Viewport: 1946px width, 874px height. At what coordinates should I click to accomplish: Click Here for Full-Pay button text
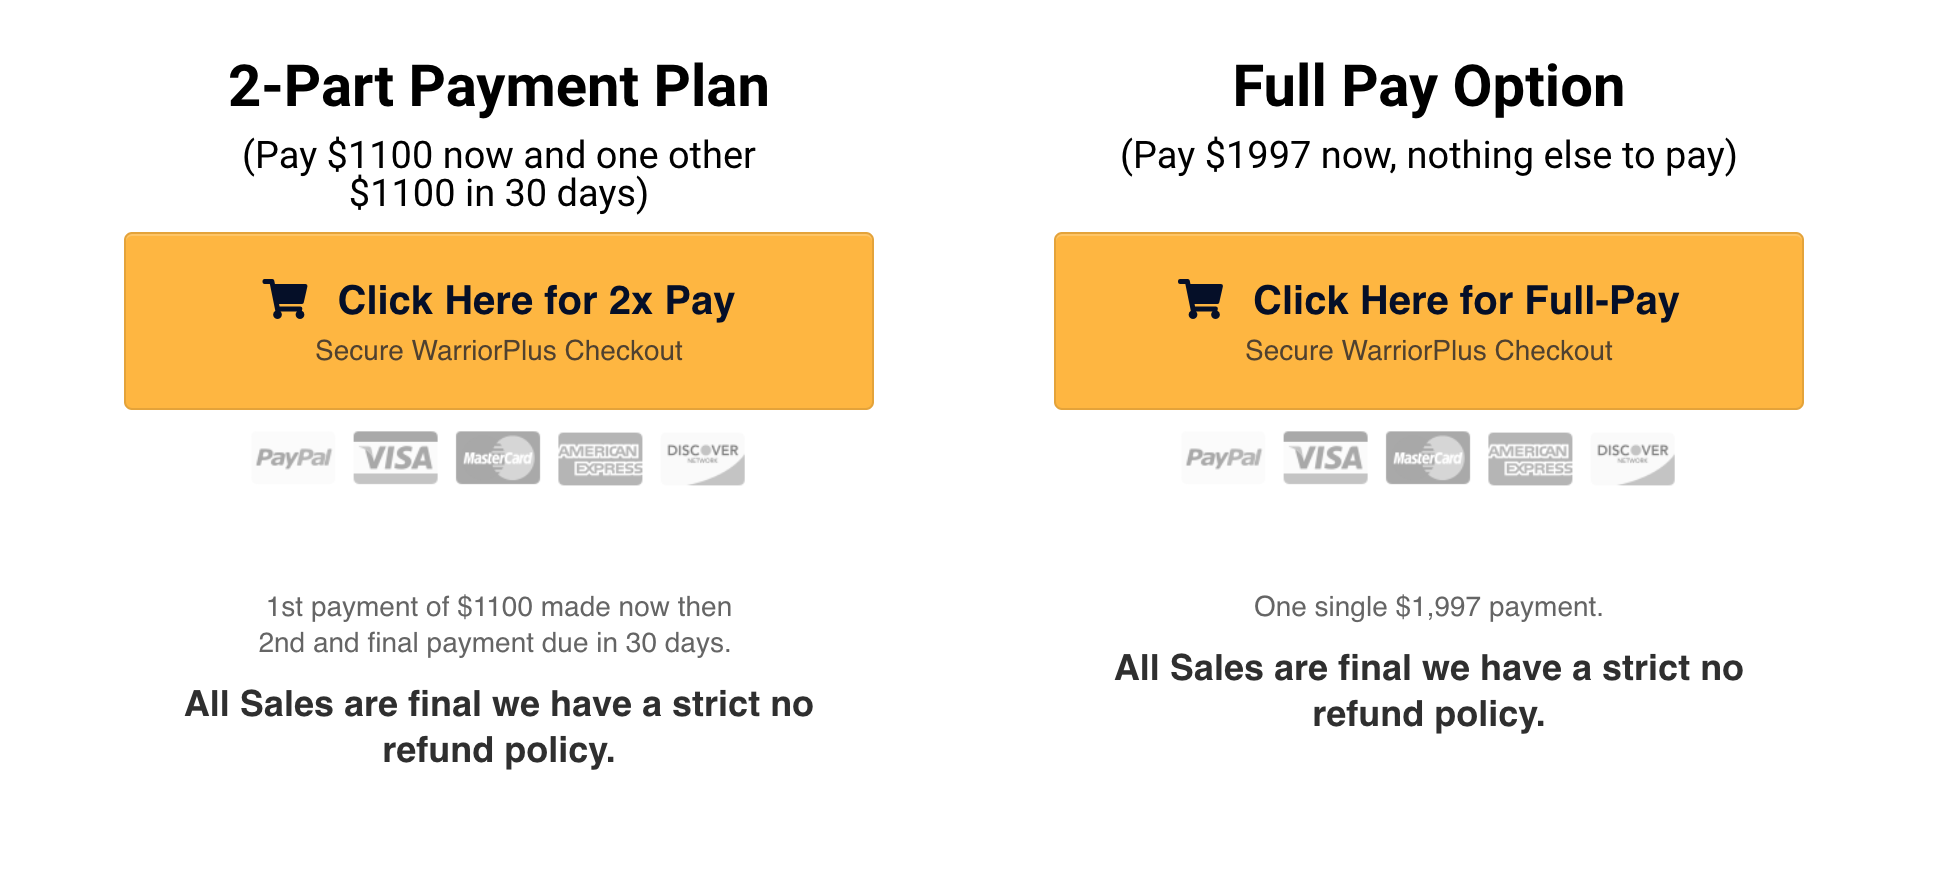click(x=1466, y=301)
